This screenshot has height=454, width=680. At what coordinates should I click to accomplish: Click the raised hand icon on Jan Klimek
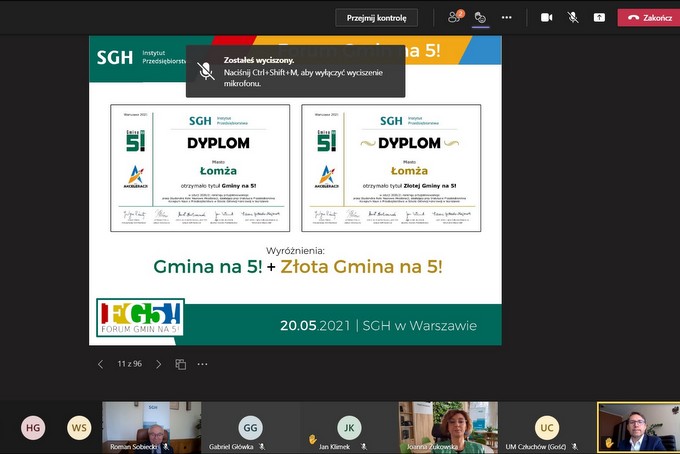[313, 439]
